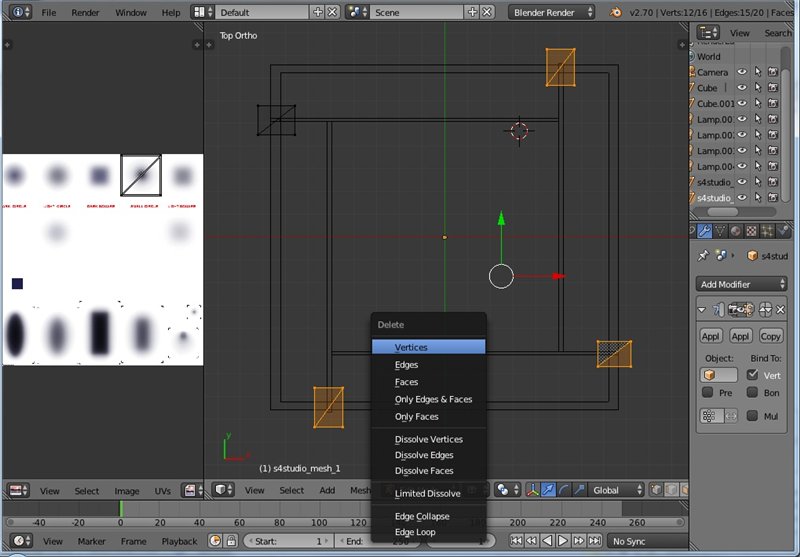This screenshot has width=800, height=557.
Task: Expand the Global transform orientation dropdown
Action: pos(617,490)
